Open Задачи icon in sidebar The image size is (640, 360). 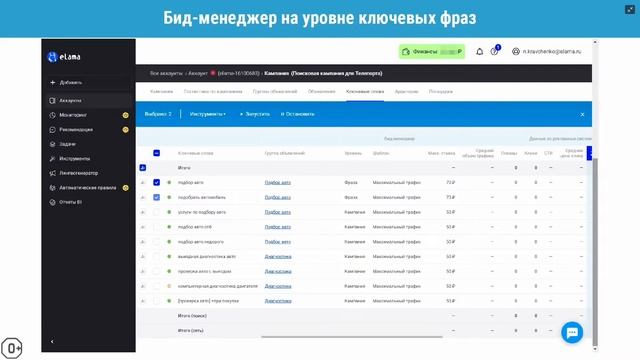[52, 144]
